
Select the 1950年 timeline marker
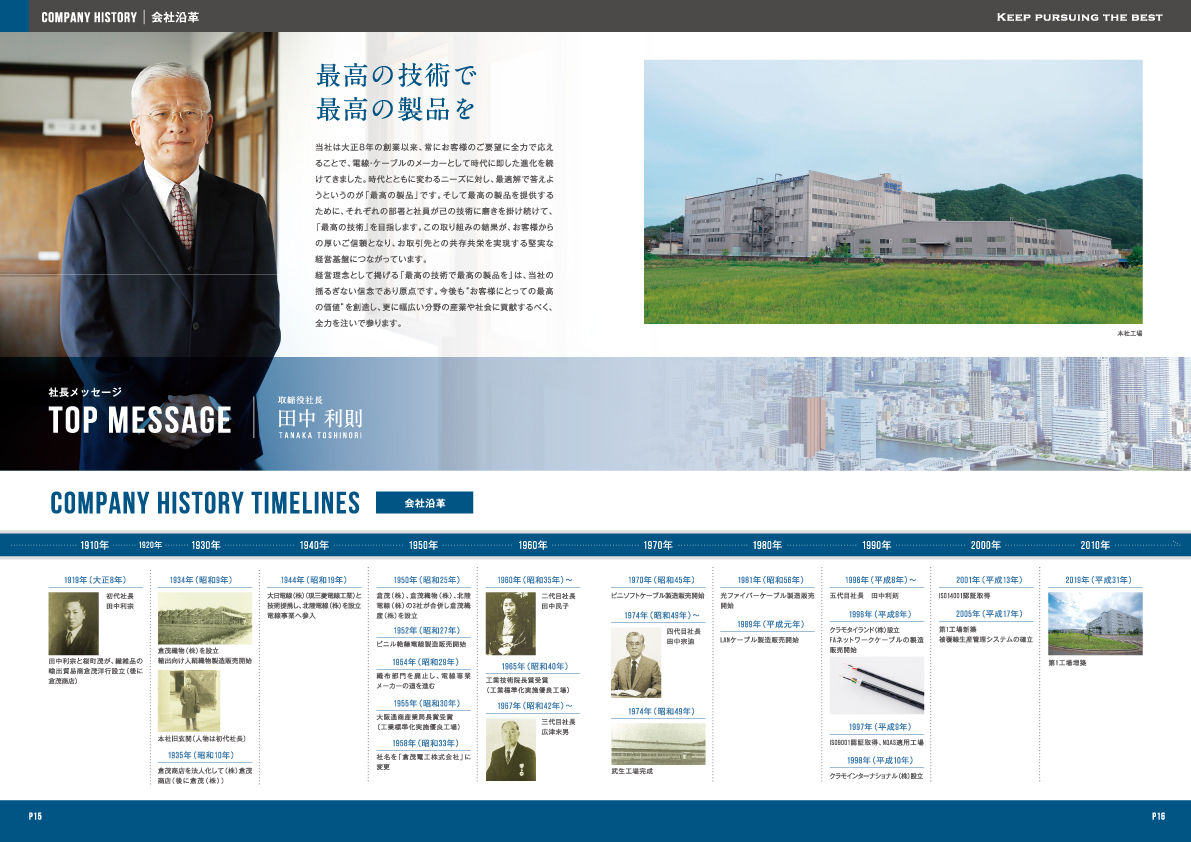tap(424, 545)
